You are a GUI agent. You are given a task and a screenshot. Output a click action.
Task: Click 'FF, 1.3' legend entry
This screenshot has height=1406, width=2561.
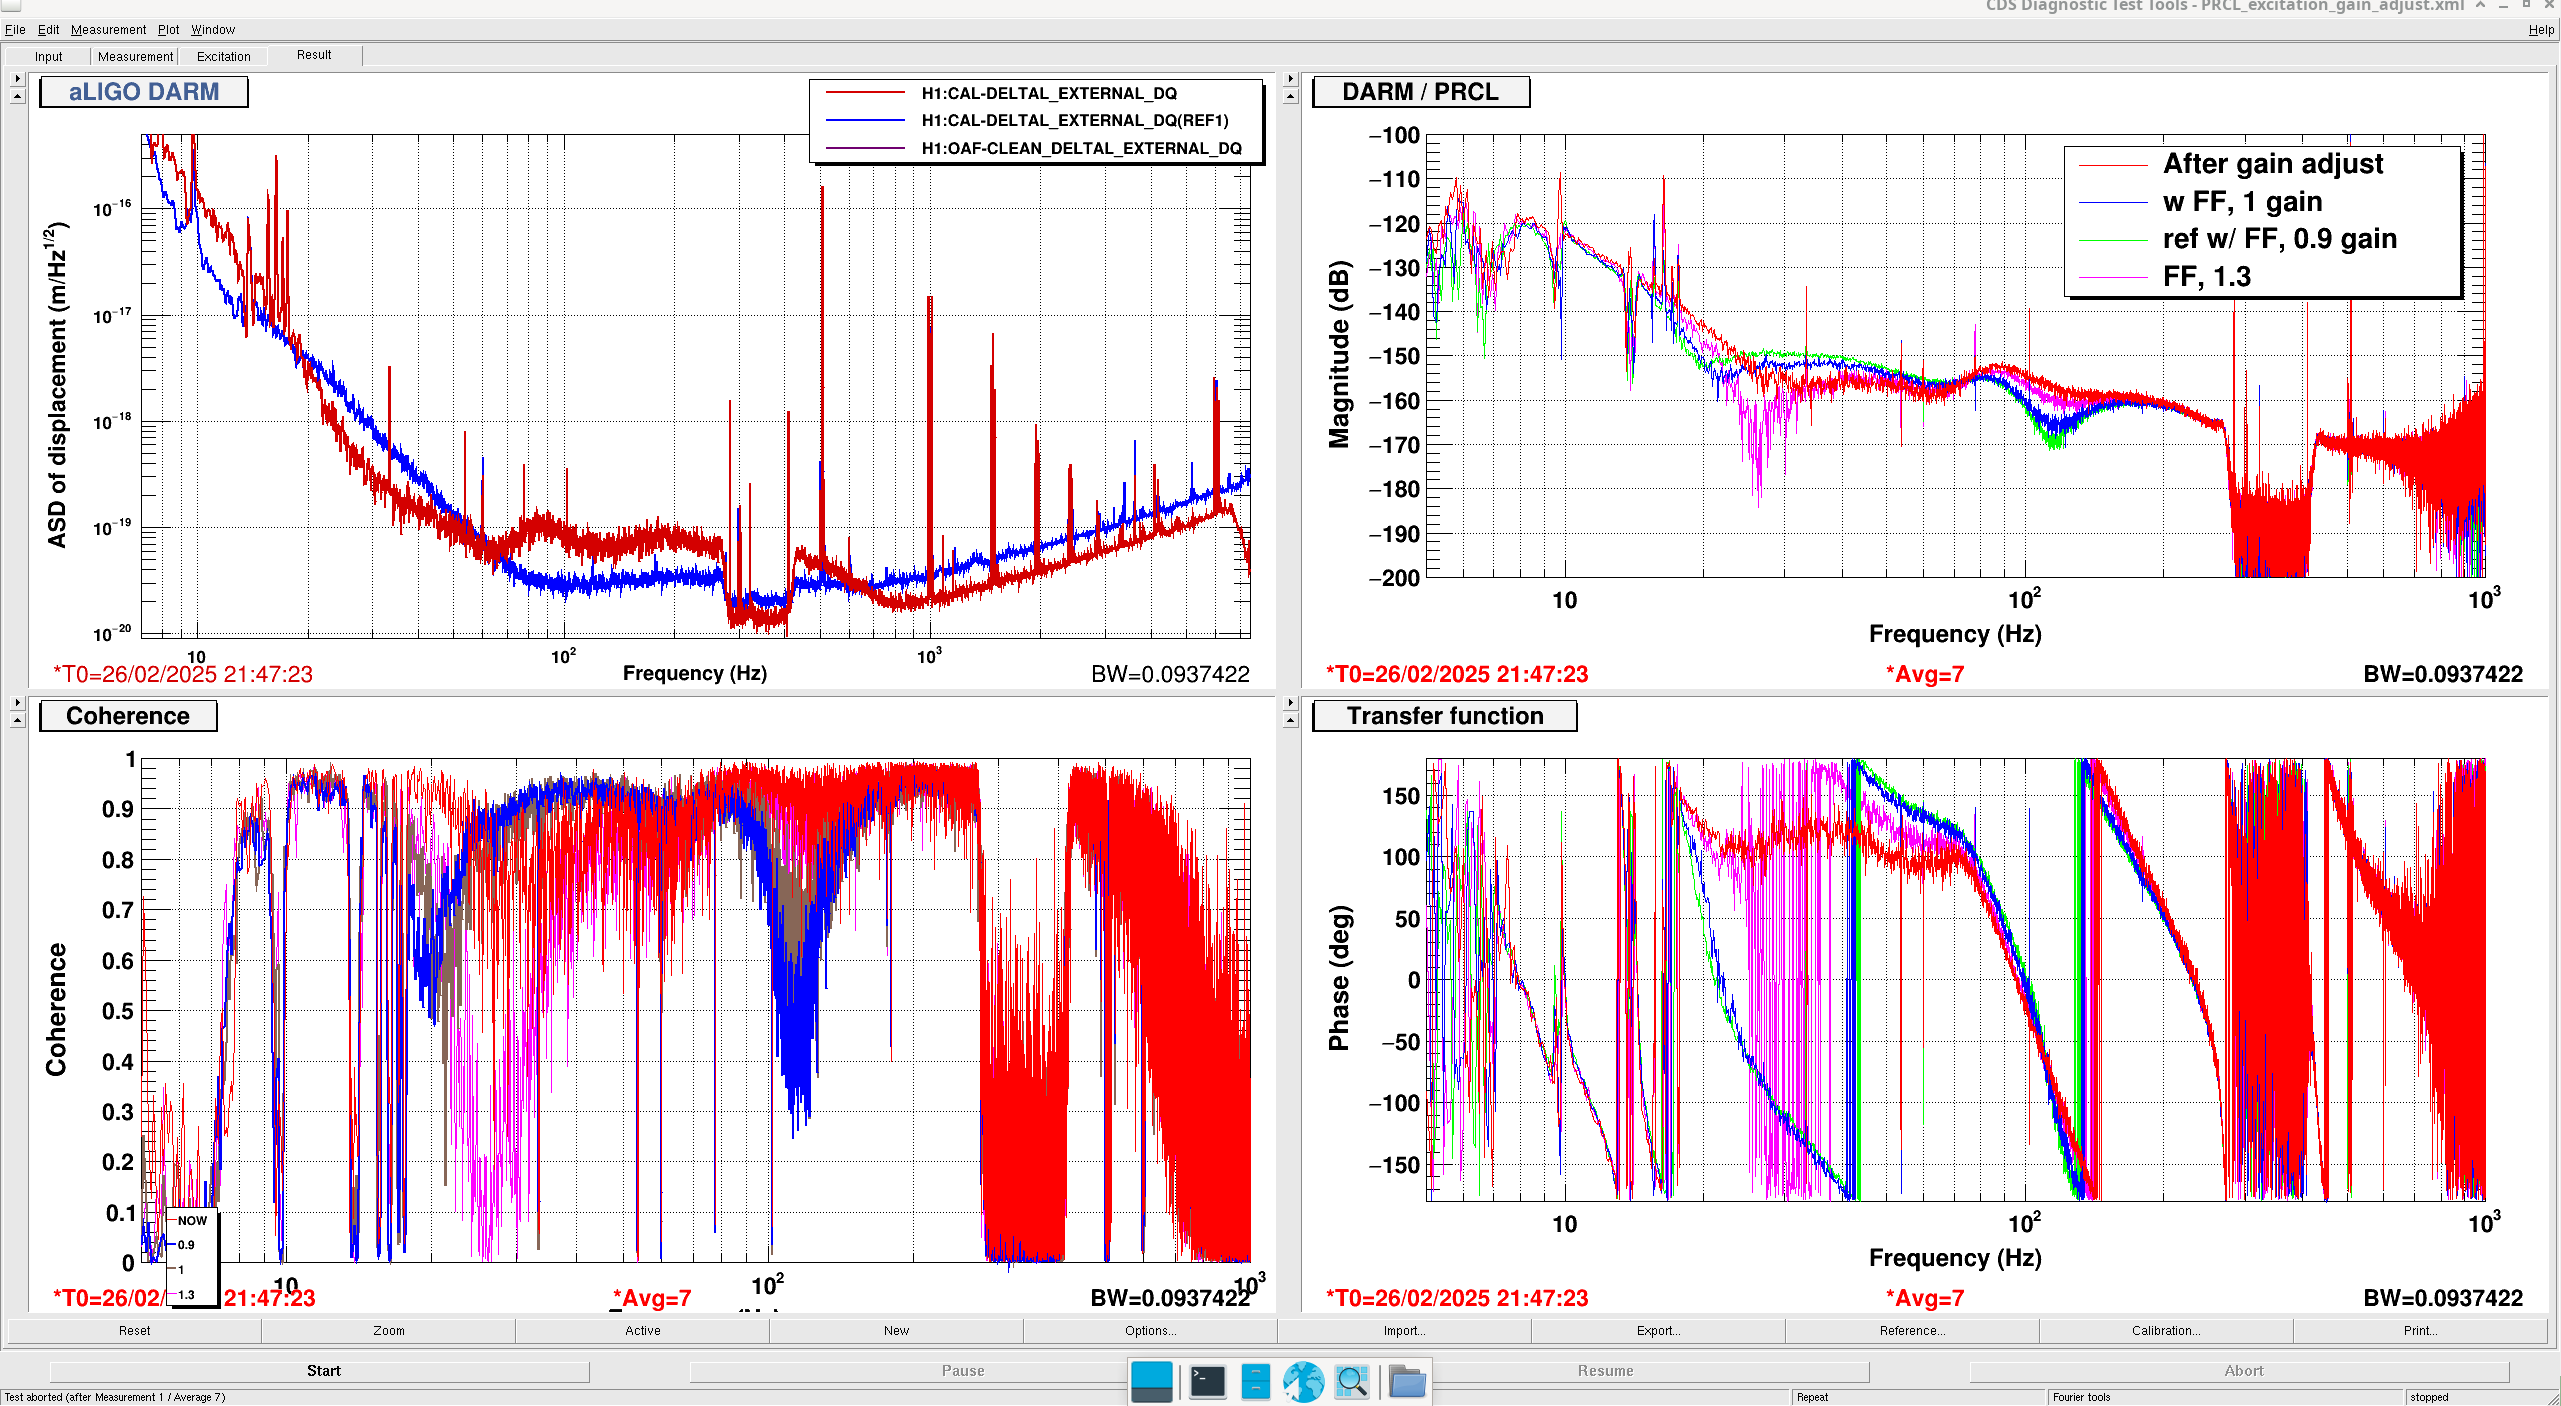[x=2206, y=277]
